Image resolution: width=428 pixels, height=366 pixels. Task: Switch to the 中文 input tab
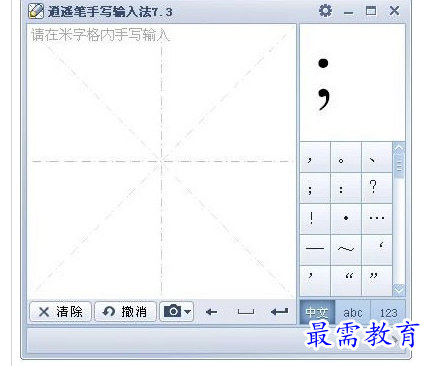coord(317,312)
